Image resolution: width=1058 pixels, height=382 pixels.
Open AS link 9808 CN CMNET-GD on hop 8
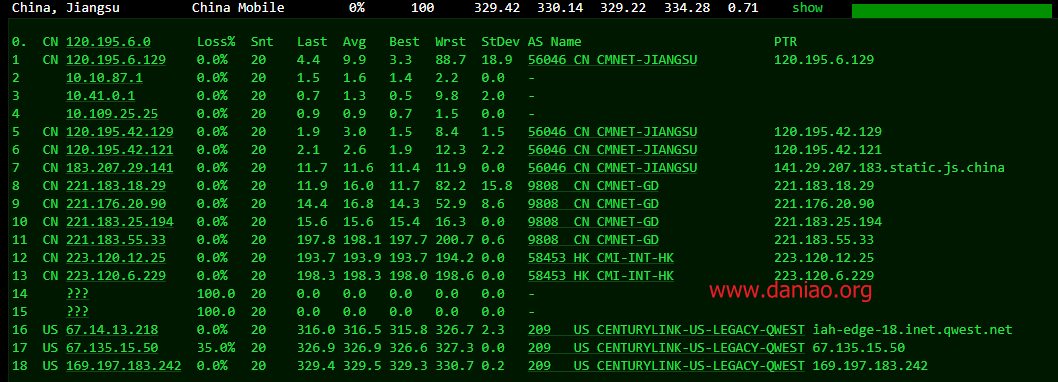pos(594,186)
